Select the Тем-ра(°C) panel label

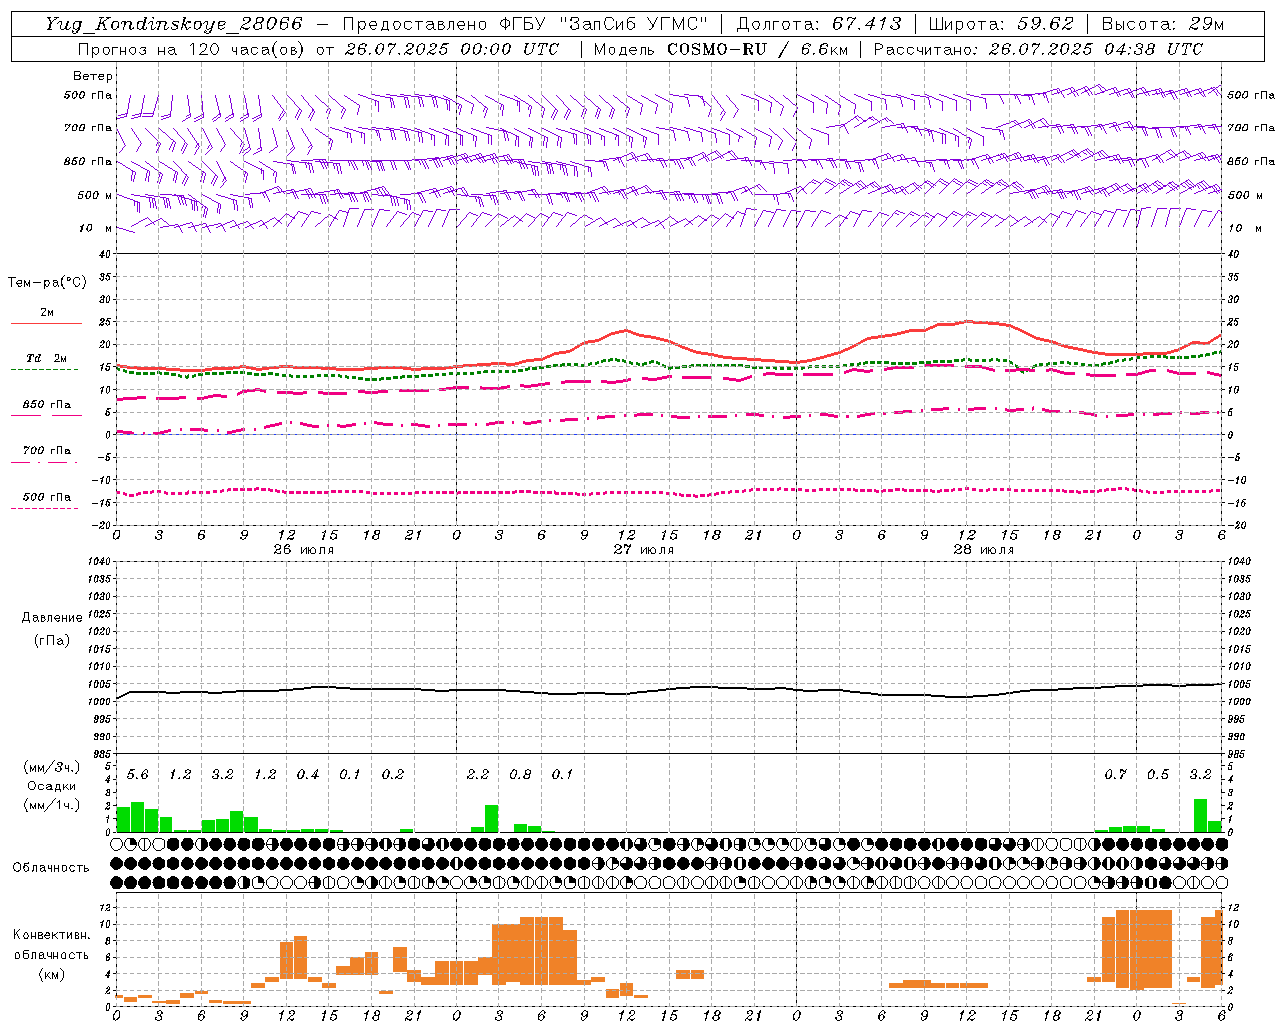[47, 282]
